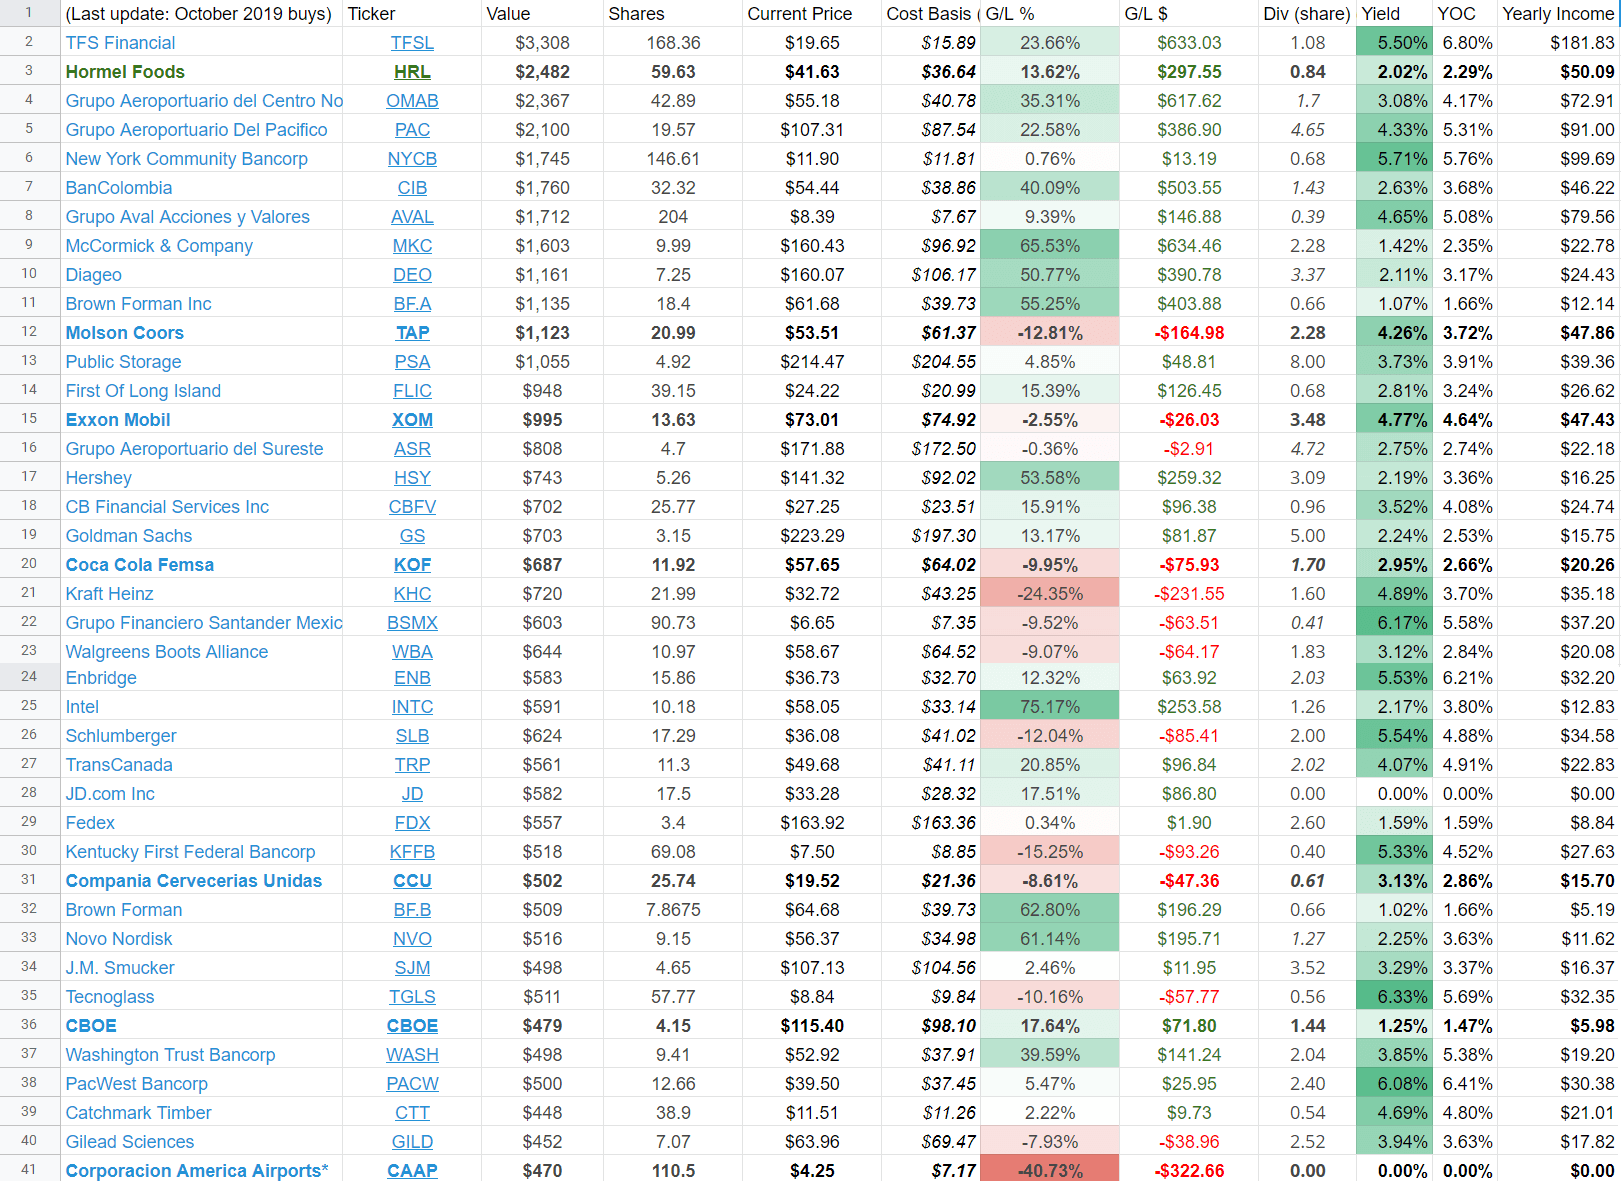Select Corporacion America Airports company name
Viewport: 1621px width, 1195px height.
pyautogui.click(x=197, y=1171)
